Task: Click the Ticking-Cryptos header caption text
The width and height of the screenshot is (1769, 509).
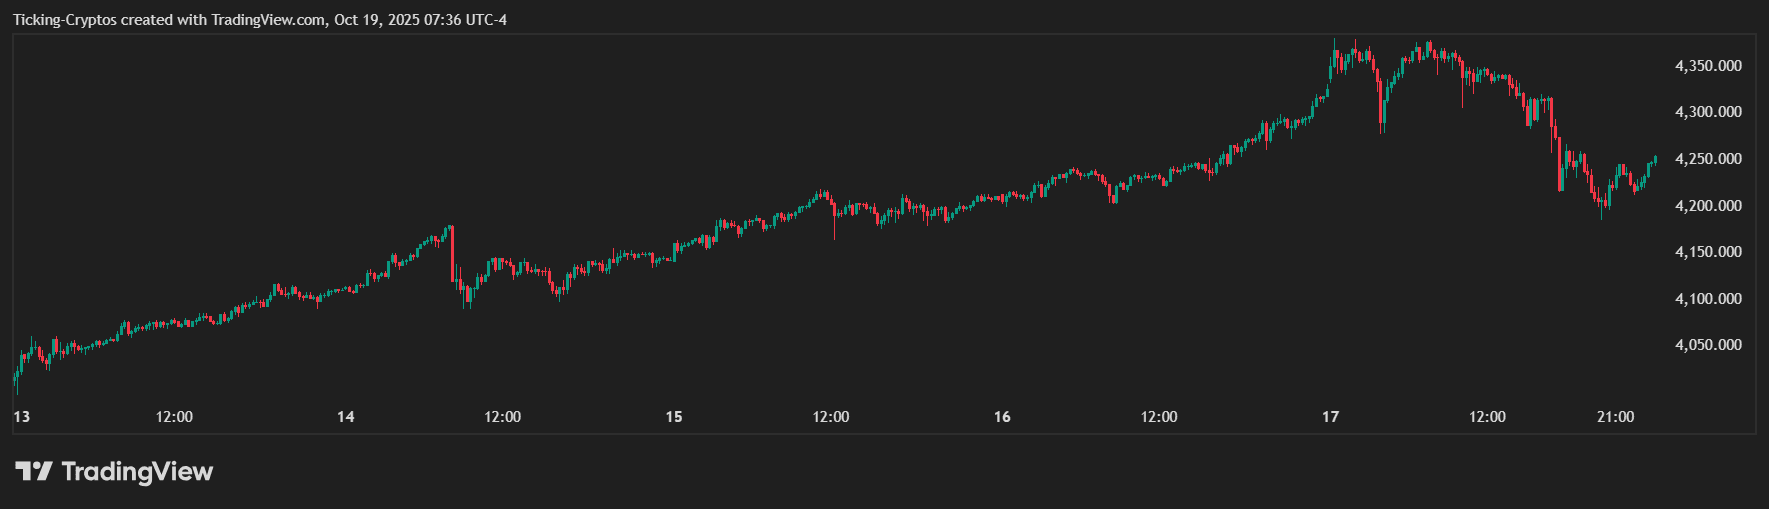Action: (x=259, y=20)
